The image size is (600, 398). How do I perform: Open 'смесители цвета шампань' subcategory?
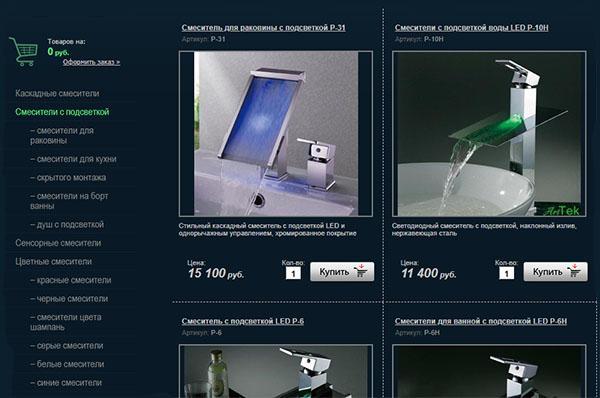click(x=66, y=322)
